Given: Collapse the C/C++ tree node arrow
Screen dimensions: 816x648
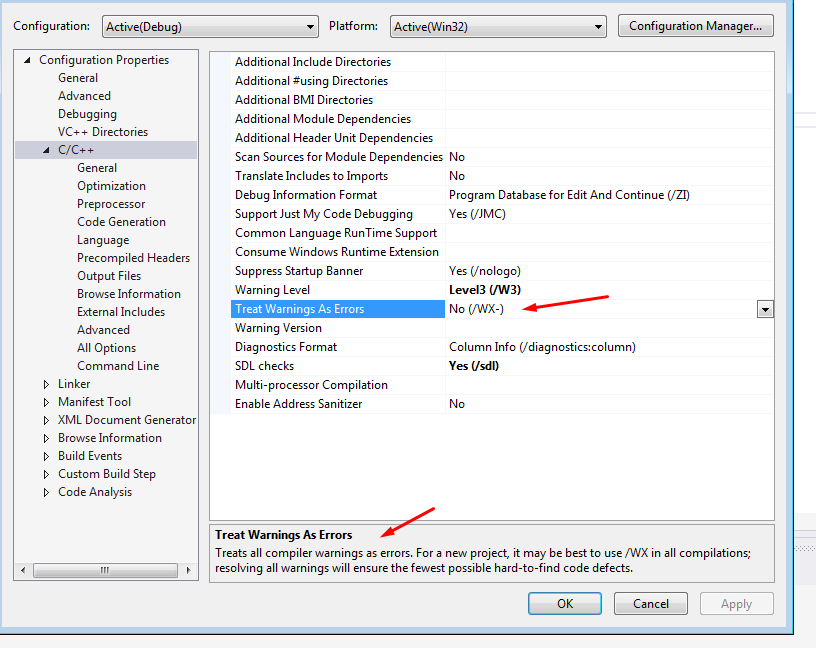Looking at the screenshot, I should point(46,150).
